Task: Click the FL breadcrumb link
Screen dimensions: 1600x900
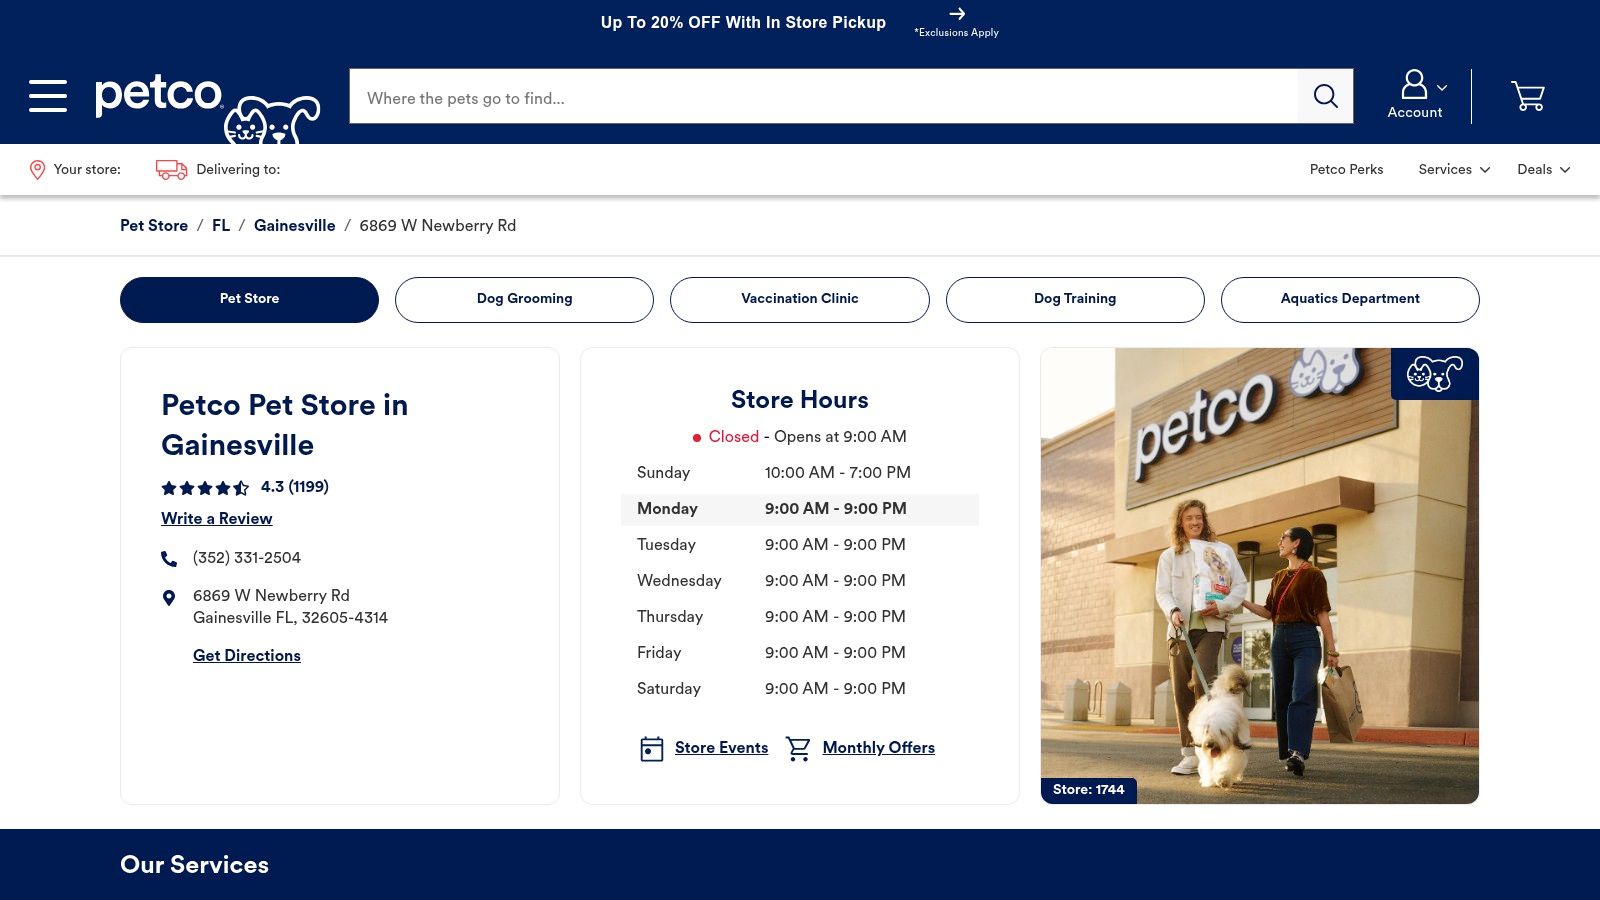Action: click(221, 226)
